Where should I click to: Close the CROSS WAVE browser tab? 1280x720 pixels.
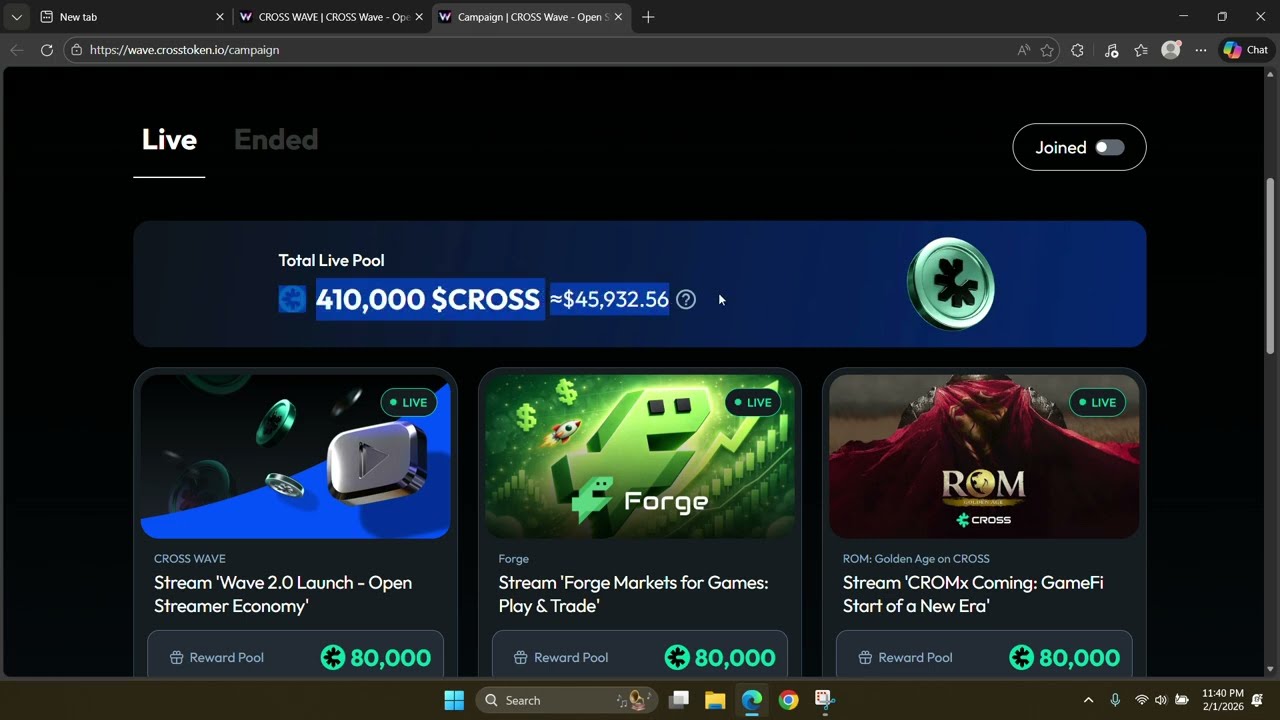[419, 17]
